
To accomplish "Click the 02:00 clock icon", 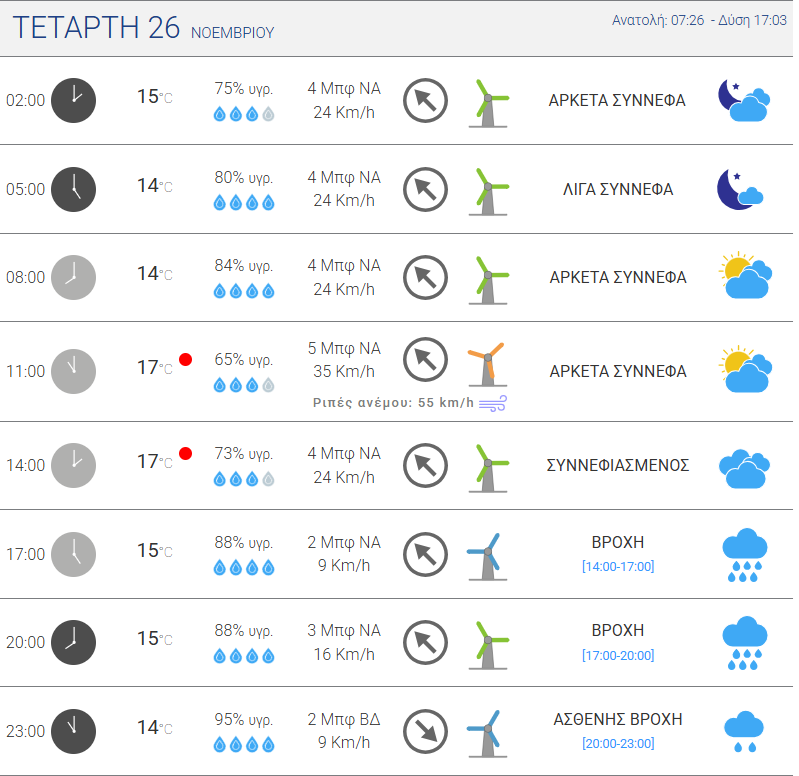I will click(x=73, y=100).
